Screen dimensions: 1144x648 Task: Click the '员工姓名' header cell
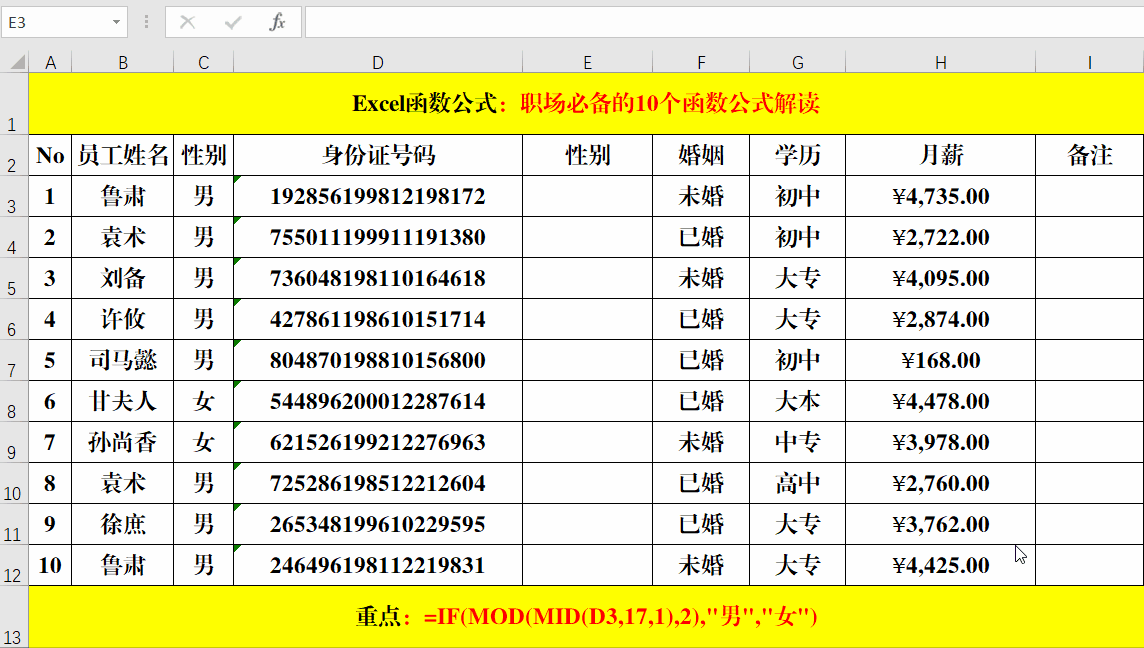click(x=123, y=155)
